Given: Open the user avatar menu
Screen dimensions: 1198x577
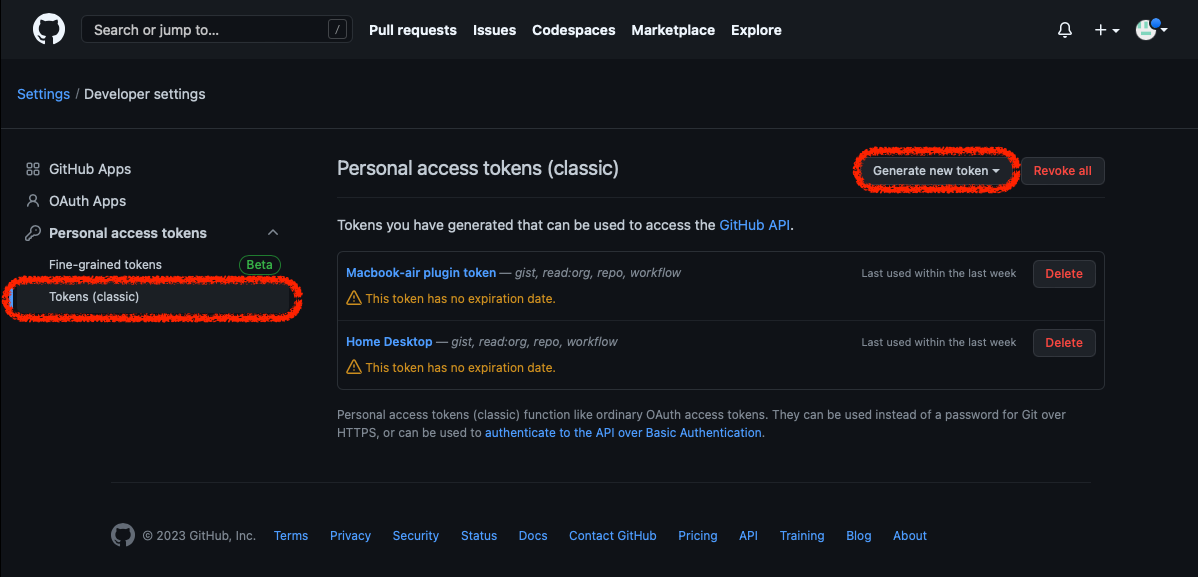Looking at the screenshot, I should (x=1151, y=30).
